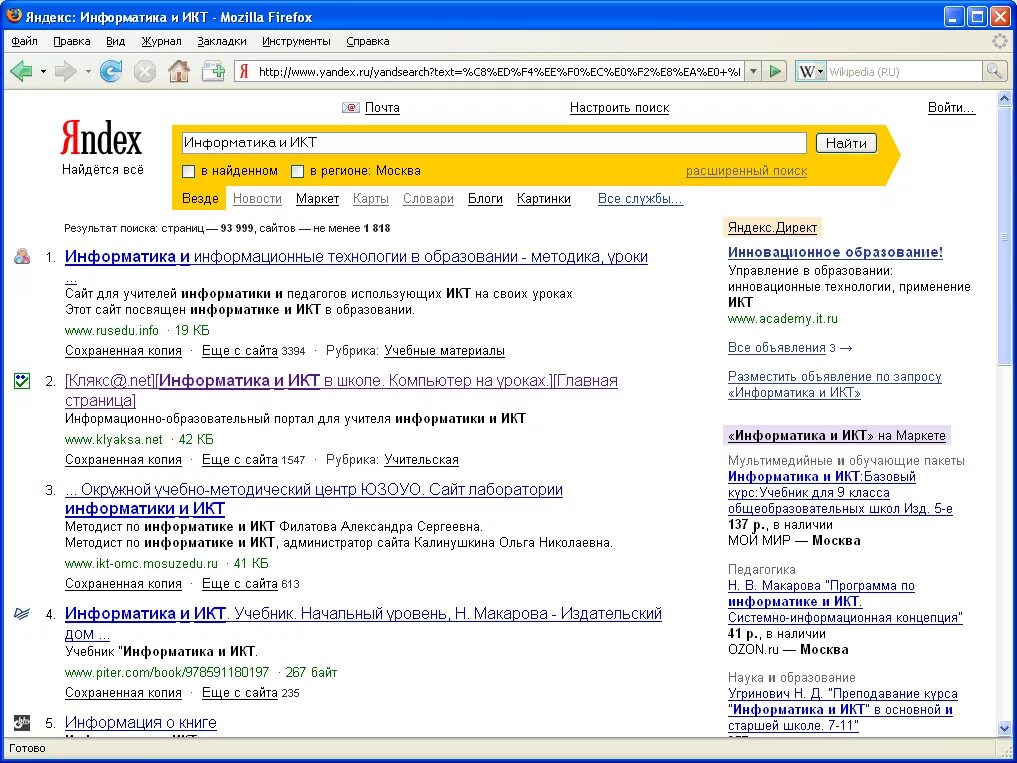The width and height of the screenshot is (1017, 763).
Task: Open the Почта link
Action: coord(382,108)
